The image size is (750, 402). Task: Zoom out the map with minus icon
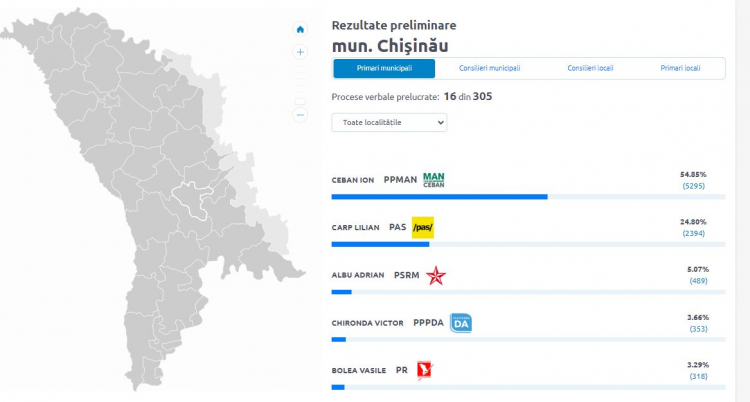coord(300,115)
